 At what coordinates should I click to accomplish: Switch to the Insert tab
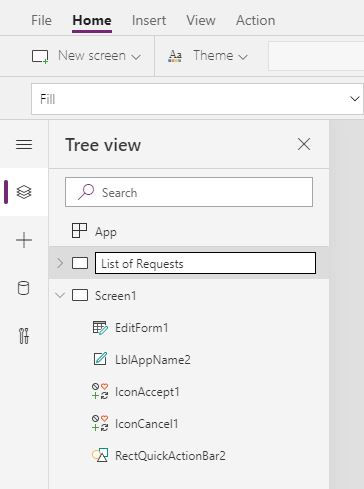coord(149,20)
